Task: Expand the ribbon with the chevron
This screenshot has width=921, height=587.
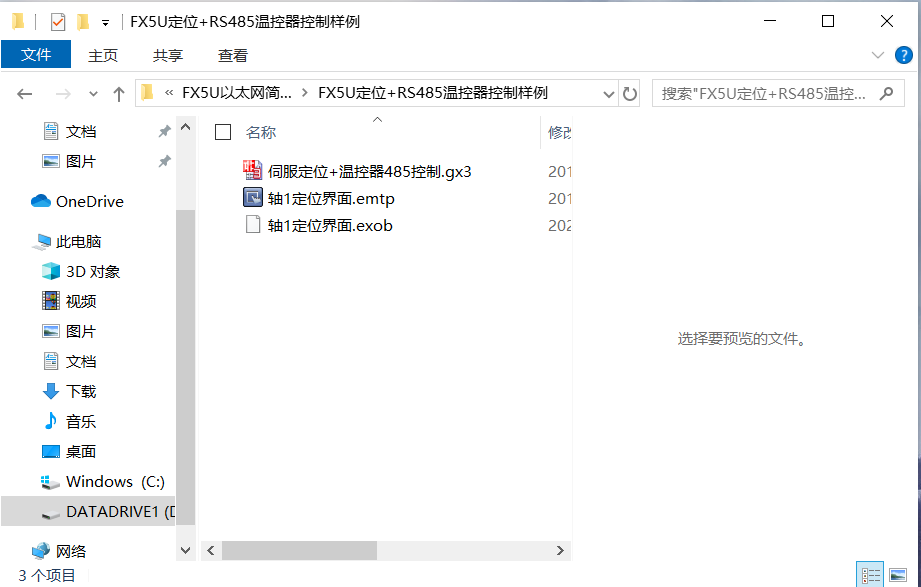Action: [878, 55]
